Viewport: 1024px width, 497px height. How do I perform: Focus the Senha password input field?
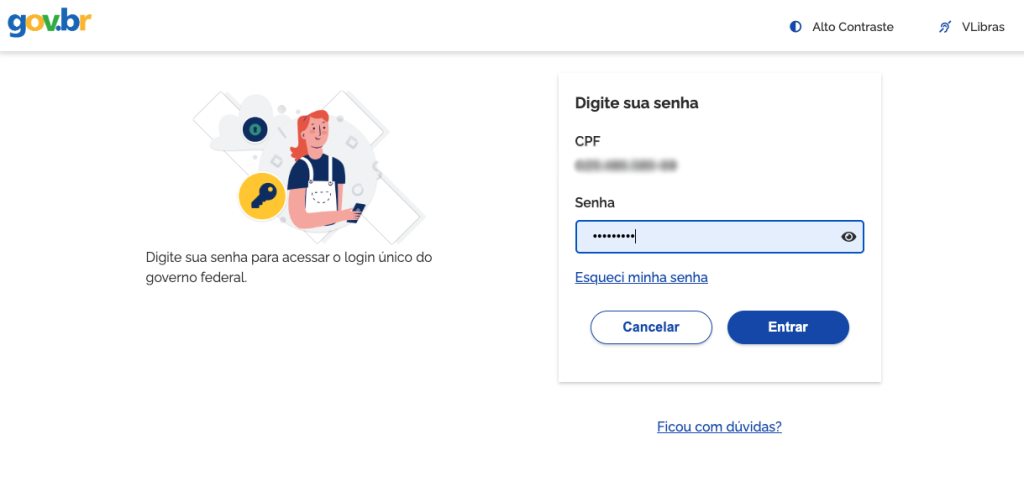(705, 237)
